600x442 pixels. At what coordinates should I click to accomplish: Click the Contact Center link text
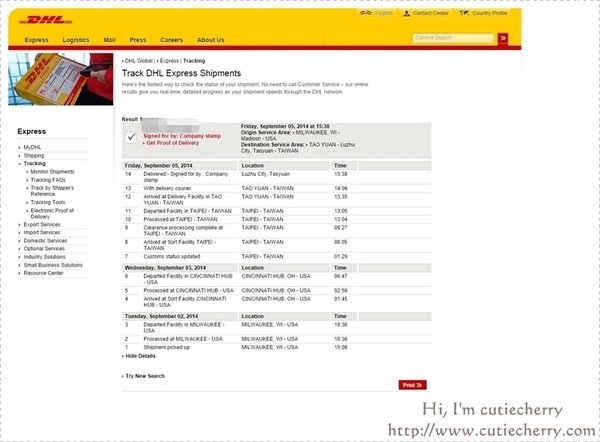tap(431, 13)
